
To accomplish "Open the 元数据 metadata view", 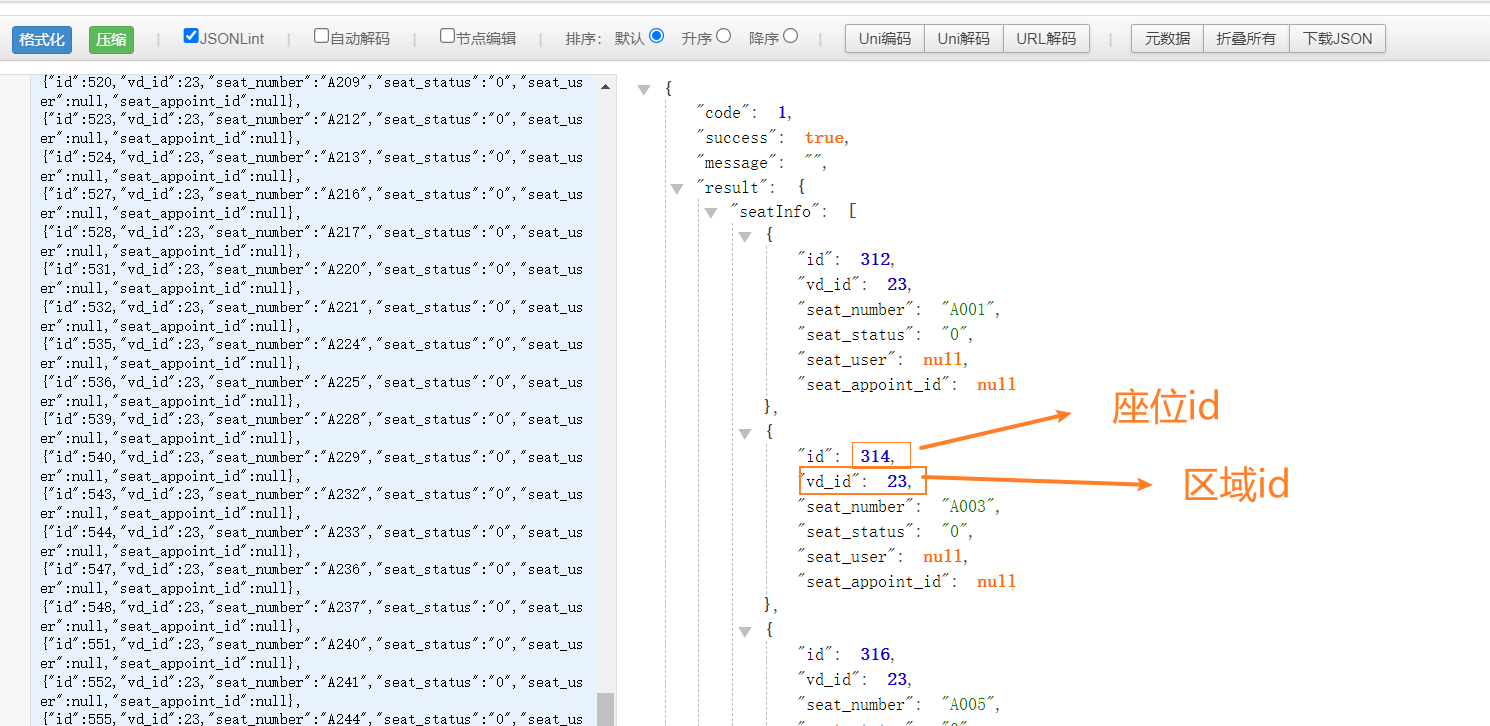I will [x=1167, y=39].
